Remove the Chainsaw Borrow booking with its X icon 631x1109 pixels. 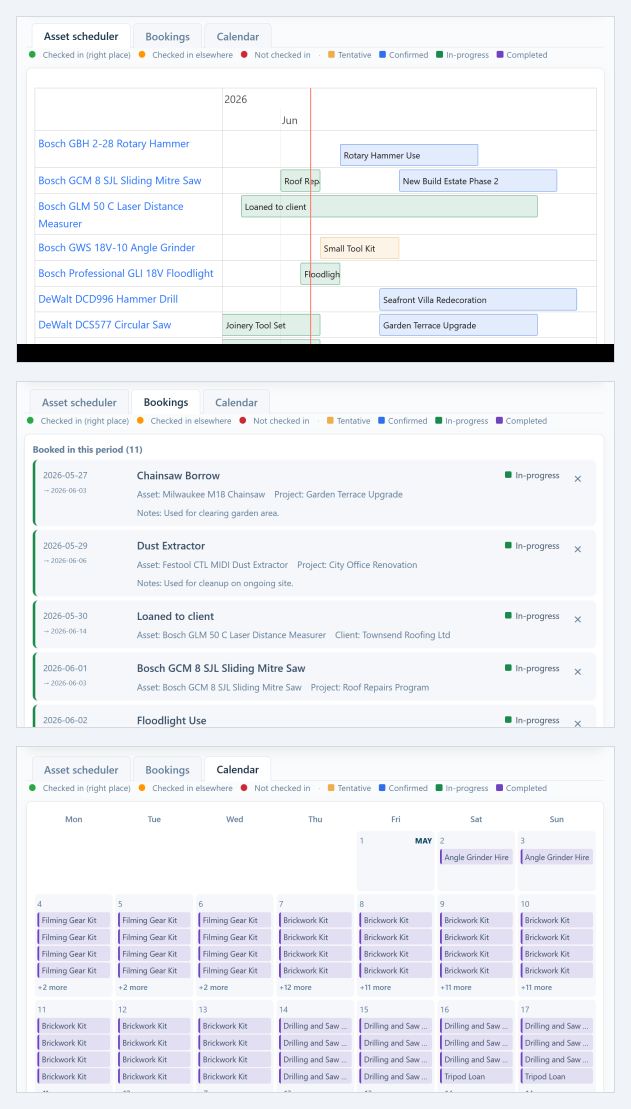(577, 479)
